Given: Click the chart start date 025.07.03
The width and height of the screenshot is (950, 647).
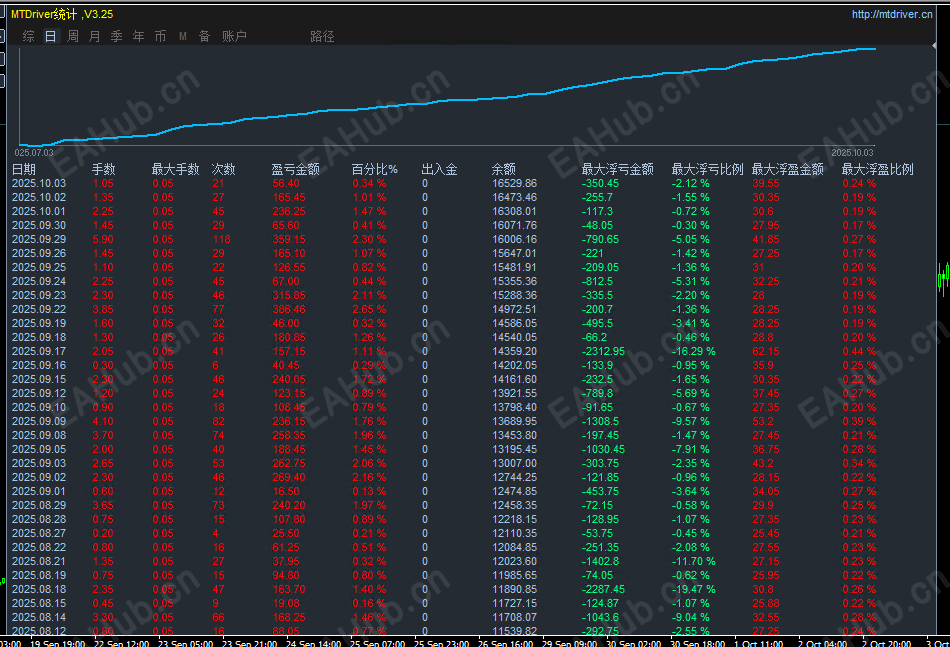Looking at the screenshot, I should pos(34,153).
